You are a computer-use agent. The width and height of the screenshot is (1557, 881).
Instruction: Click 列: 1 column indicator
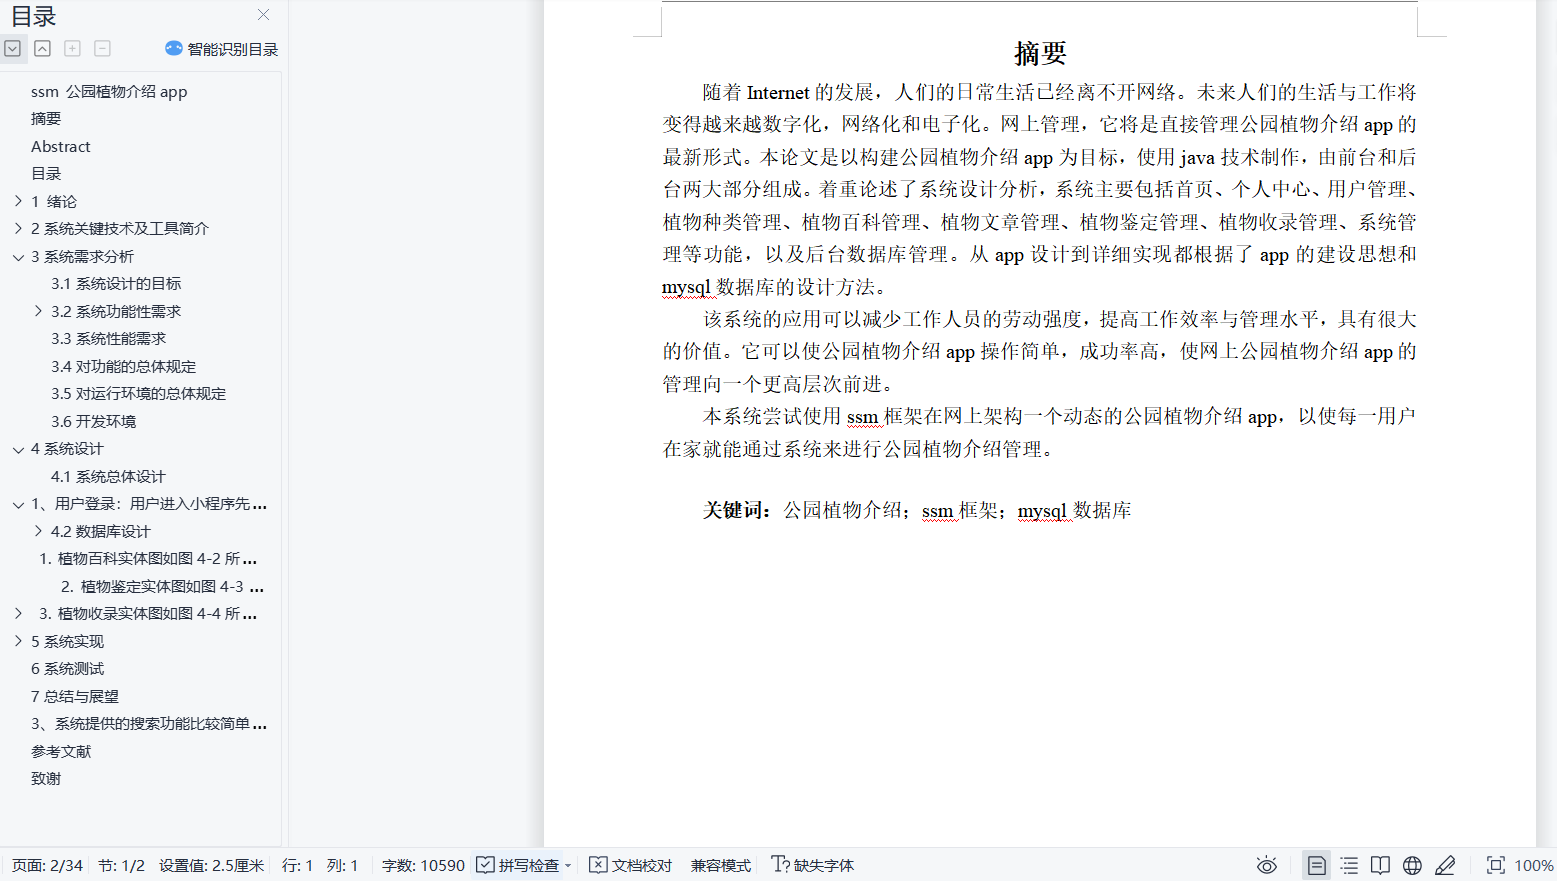click(x=342, y=865)
